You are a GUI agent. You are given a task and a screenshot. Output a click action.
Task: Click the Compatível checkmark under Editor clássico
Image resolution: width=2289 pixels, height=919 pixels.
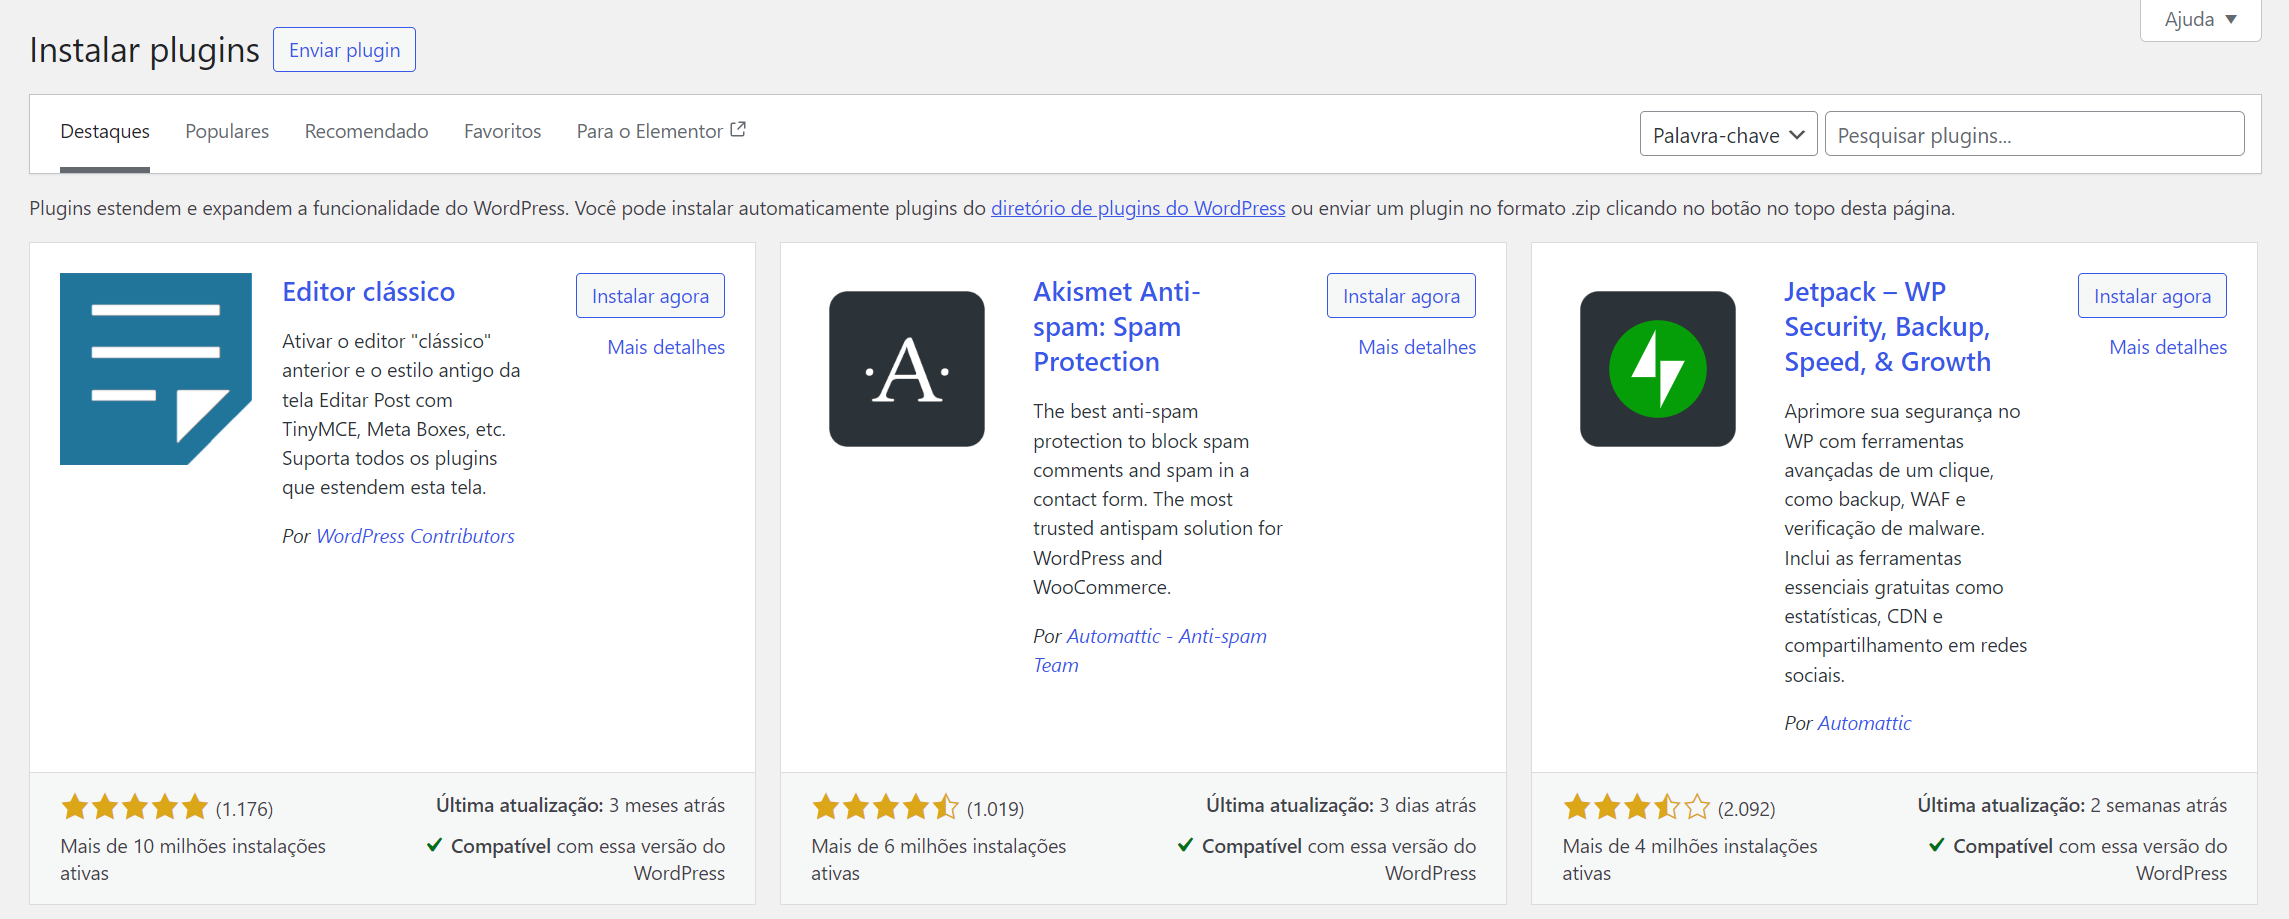click(434, 845)
